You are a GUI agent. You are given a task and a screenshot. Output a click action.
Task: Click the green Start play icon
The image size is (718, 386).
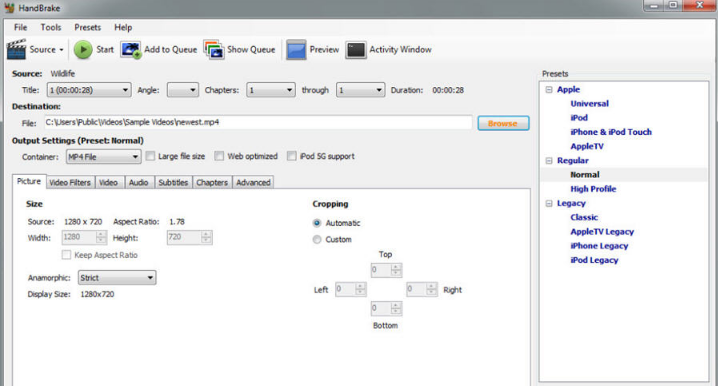(x=83, y=49)
